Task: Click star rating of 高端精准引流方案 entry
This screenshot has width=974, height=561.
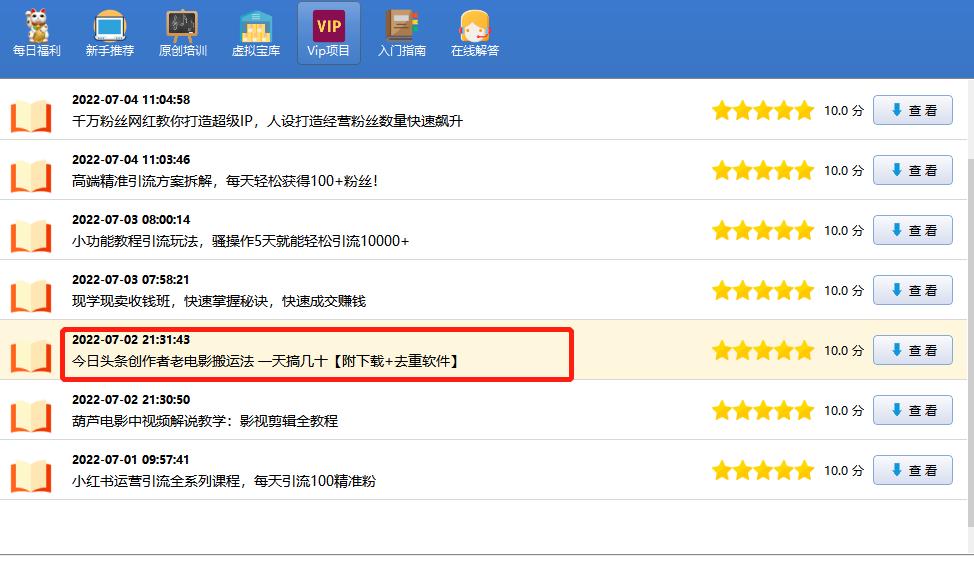Action: (763, 170)
